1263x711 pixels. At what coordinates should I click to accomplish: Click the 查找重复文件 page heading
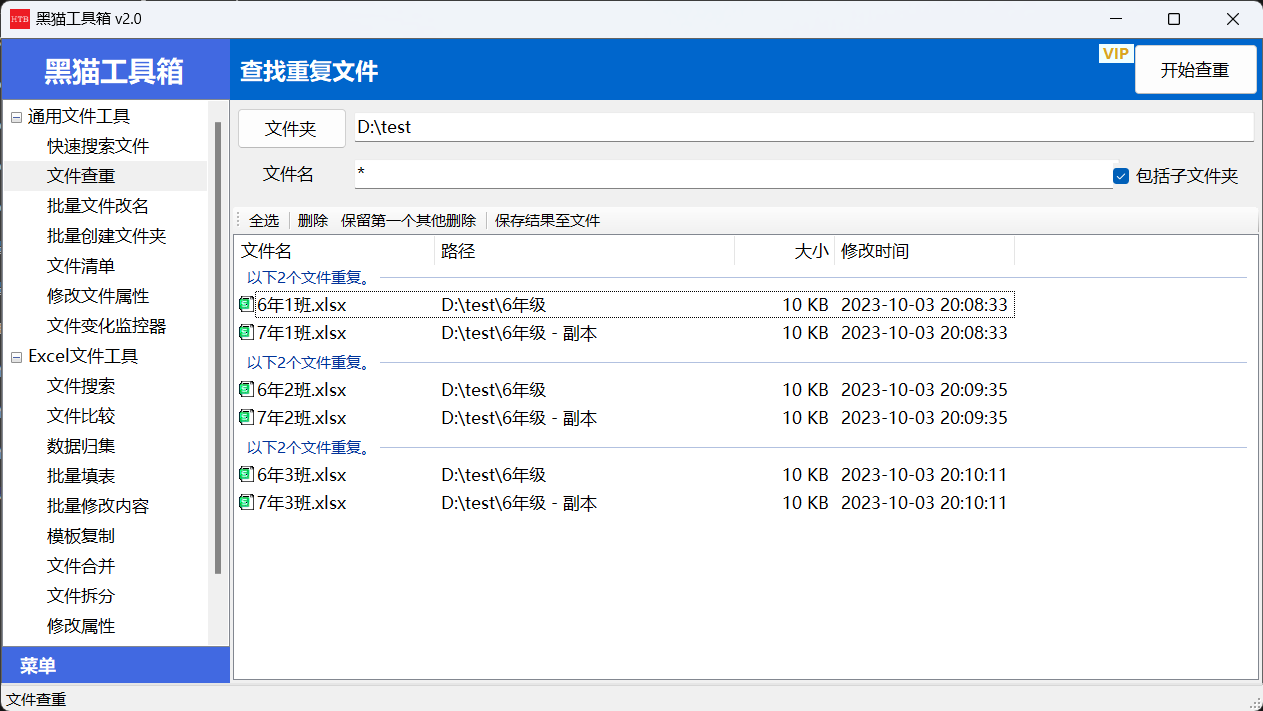309,72
